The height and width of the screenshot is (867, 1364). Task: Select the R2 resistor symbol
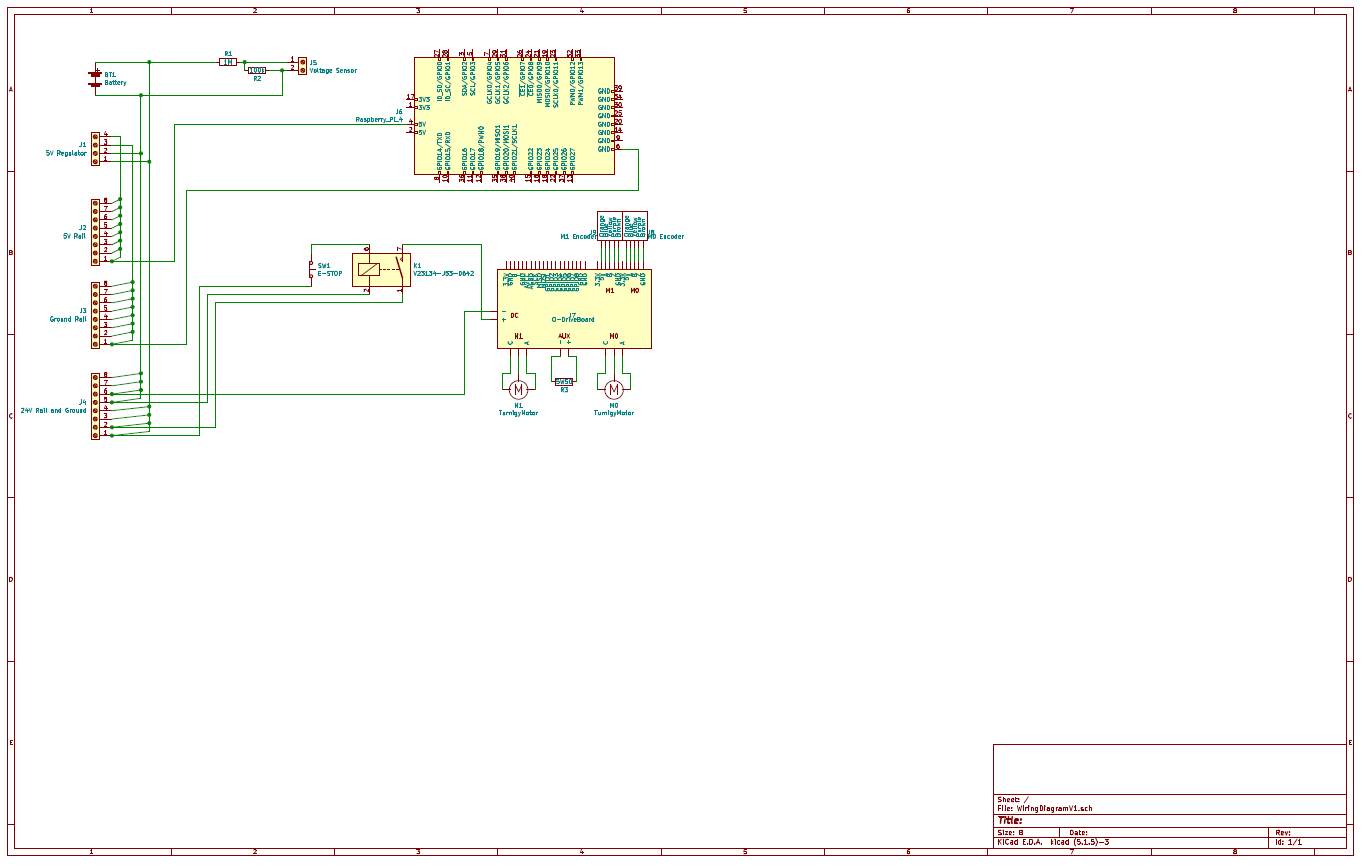click(x=257, y=70)
